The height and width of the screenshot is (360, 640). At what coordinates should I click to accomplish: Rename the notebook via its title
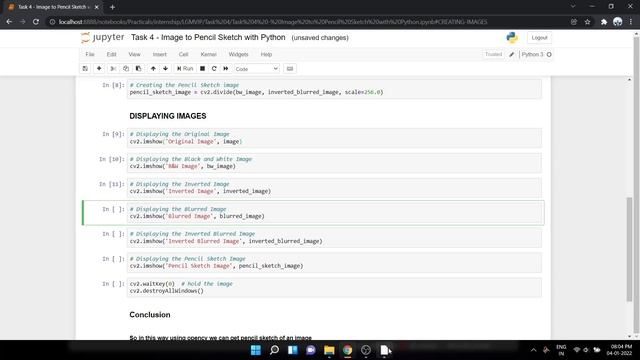coord(208,37)
